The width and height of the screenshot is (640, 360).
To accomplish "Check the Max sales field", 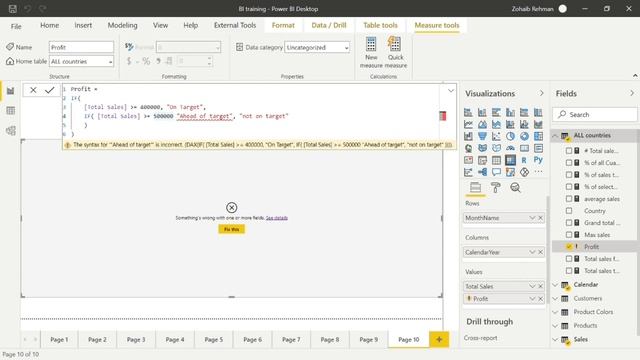I will coord(569,235).
